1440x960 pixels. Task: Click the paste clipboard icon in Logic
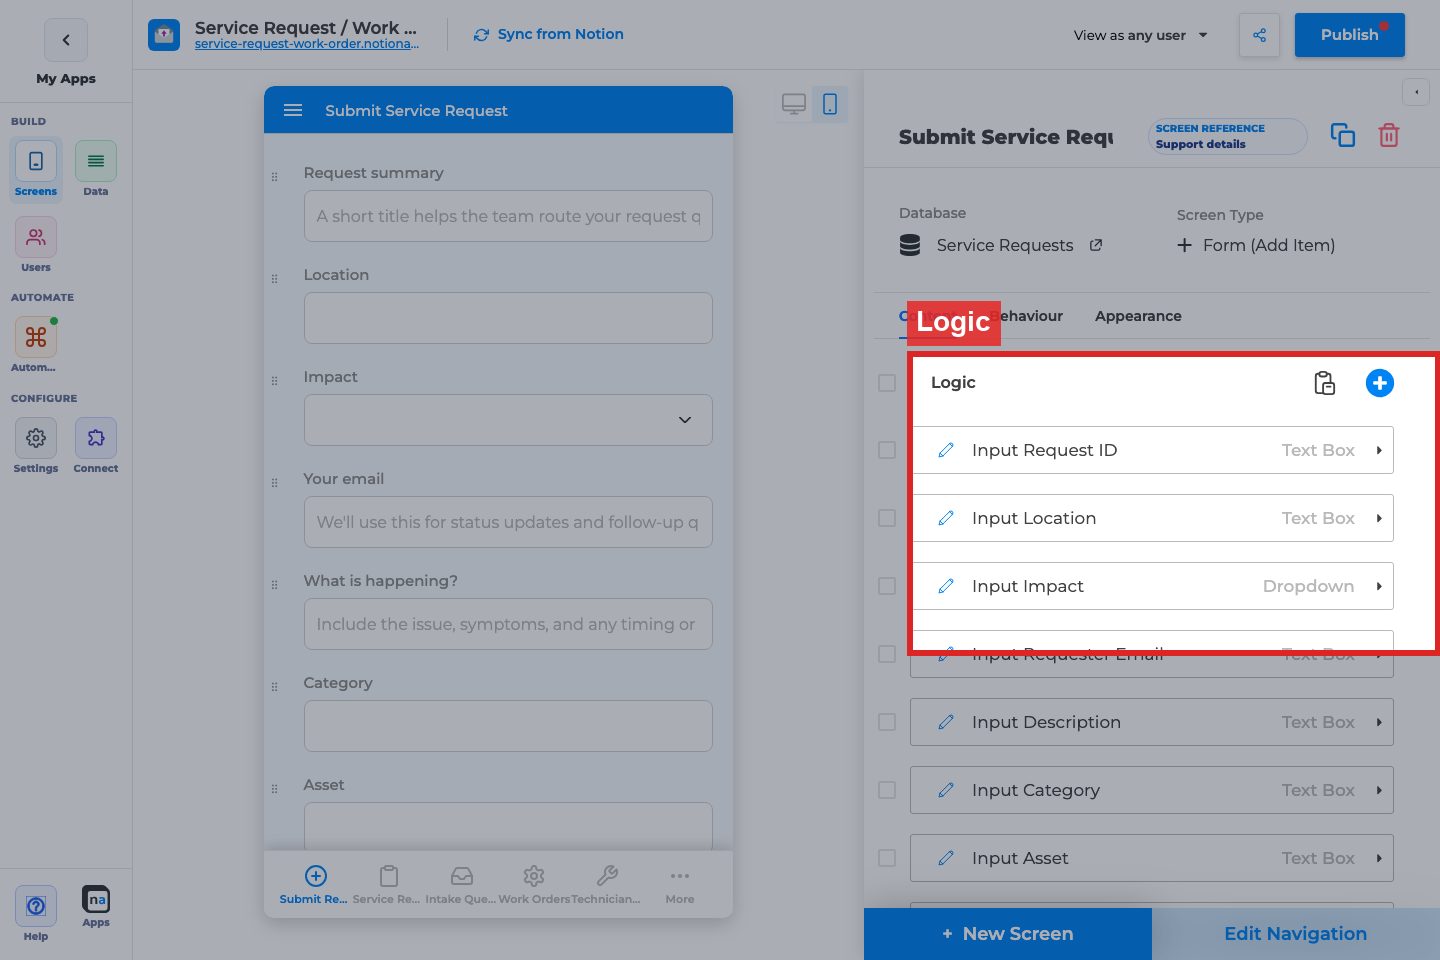[1325, 383]
